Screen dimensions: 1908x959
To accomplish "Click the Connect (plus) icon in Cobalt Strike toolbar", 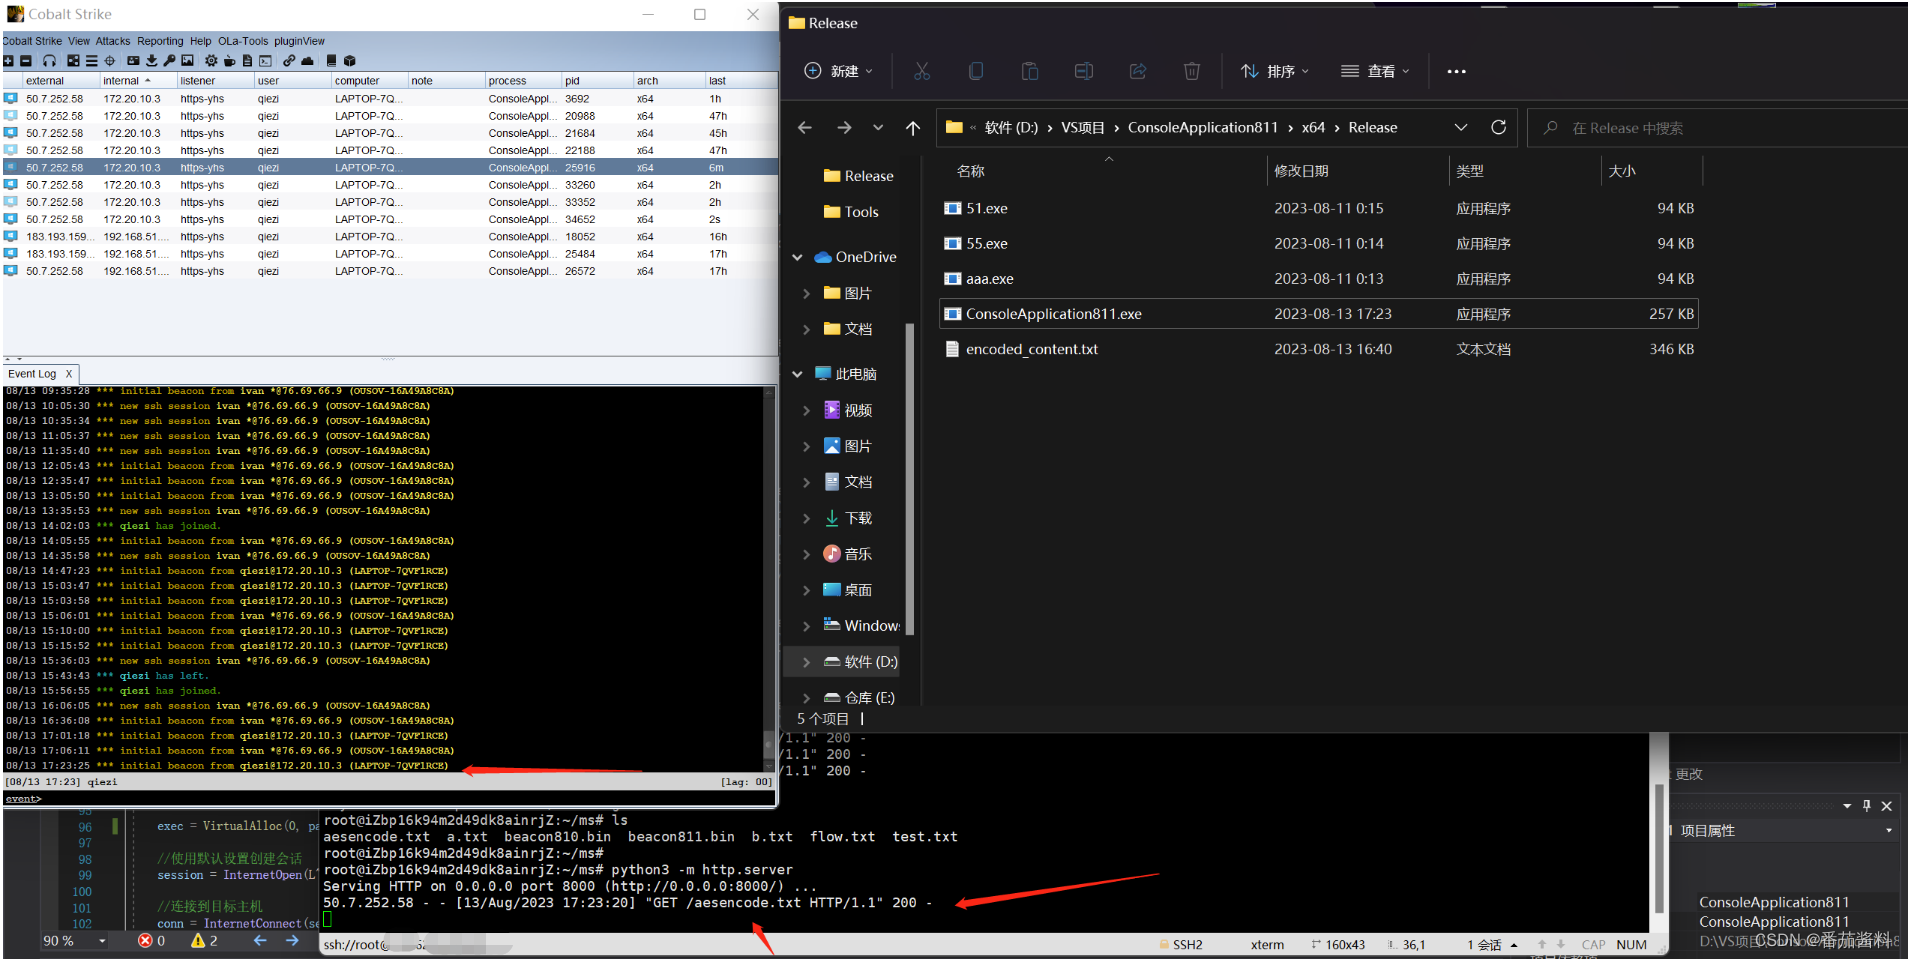I will pos(8,61).
